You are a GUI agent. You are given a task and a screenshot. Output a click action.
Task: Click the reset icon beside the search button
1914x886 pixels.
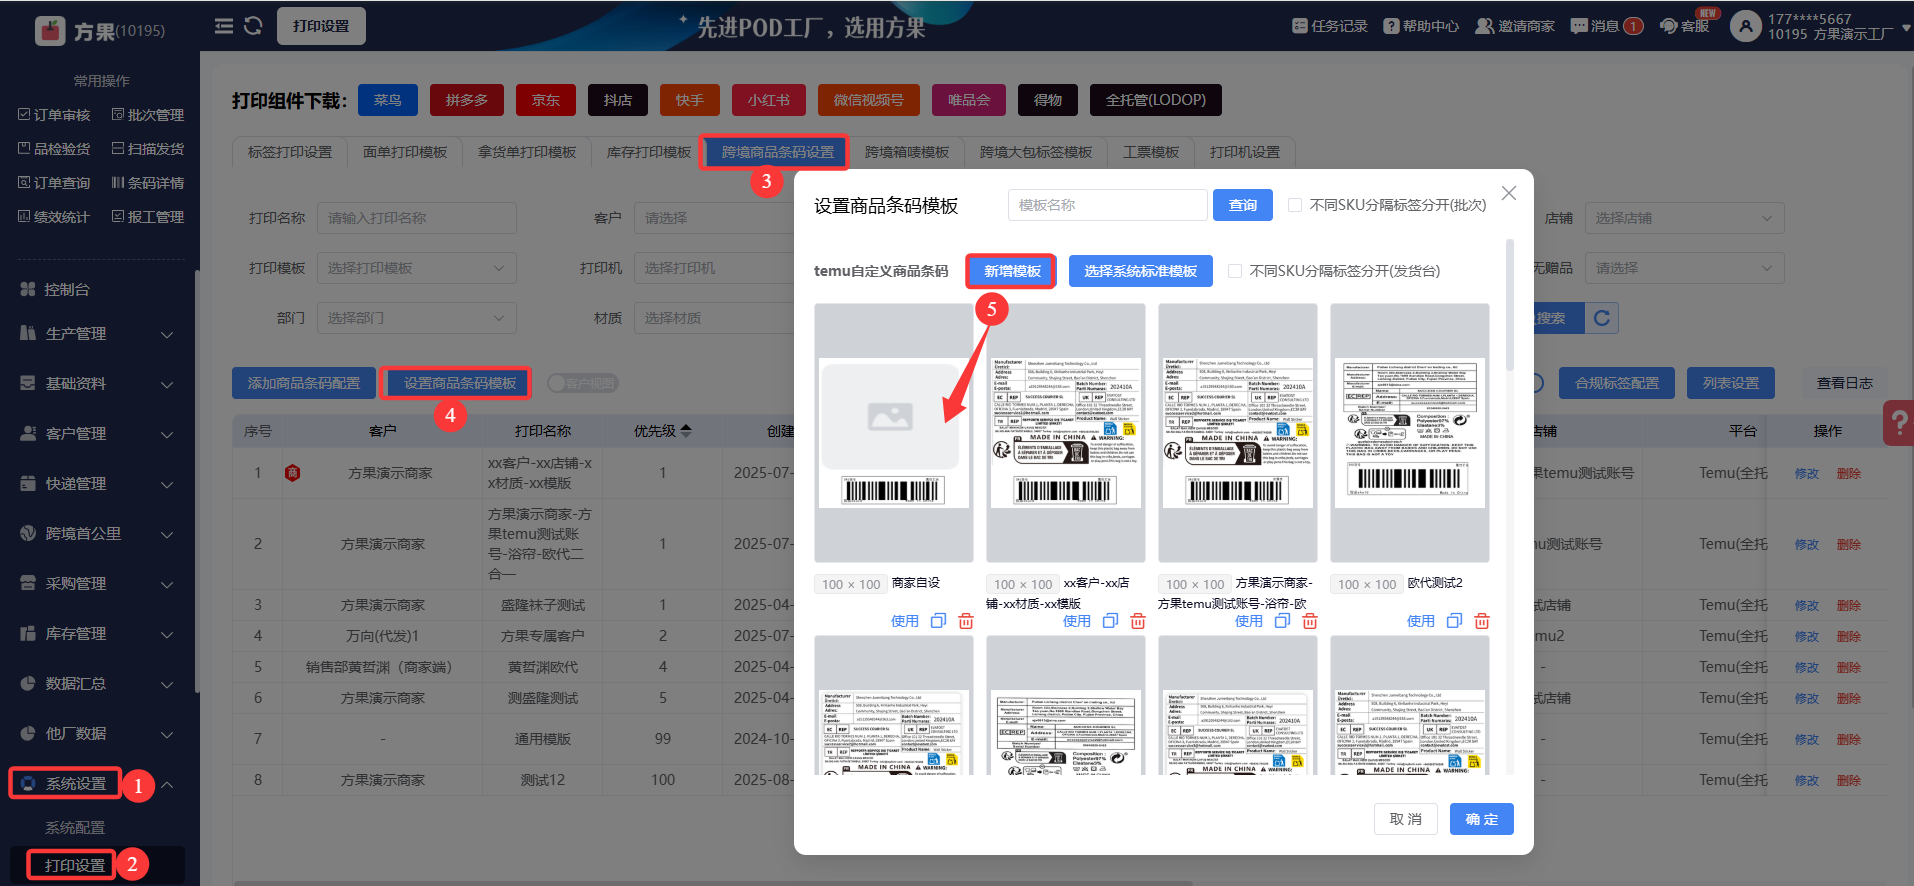1602,318
